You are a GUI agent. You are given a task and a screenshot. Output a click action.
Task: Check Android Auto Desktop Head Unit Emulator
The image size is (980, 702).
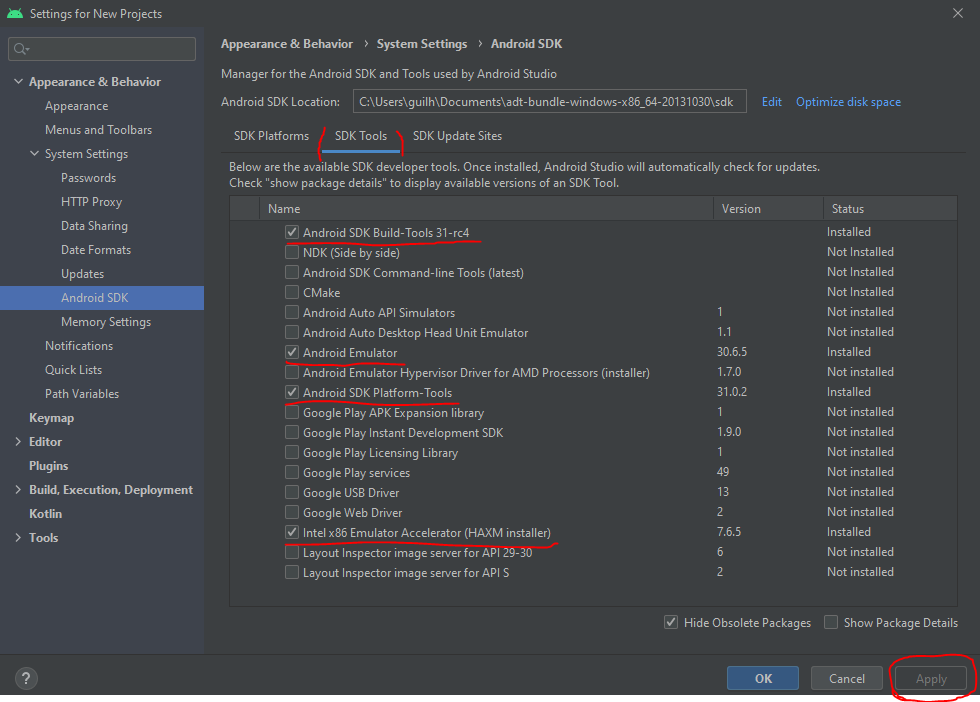point(292,333)
